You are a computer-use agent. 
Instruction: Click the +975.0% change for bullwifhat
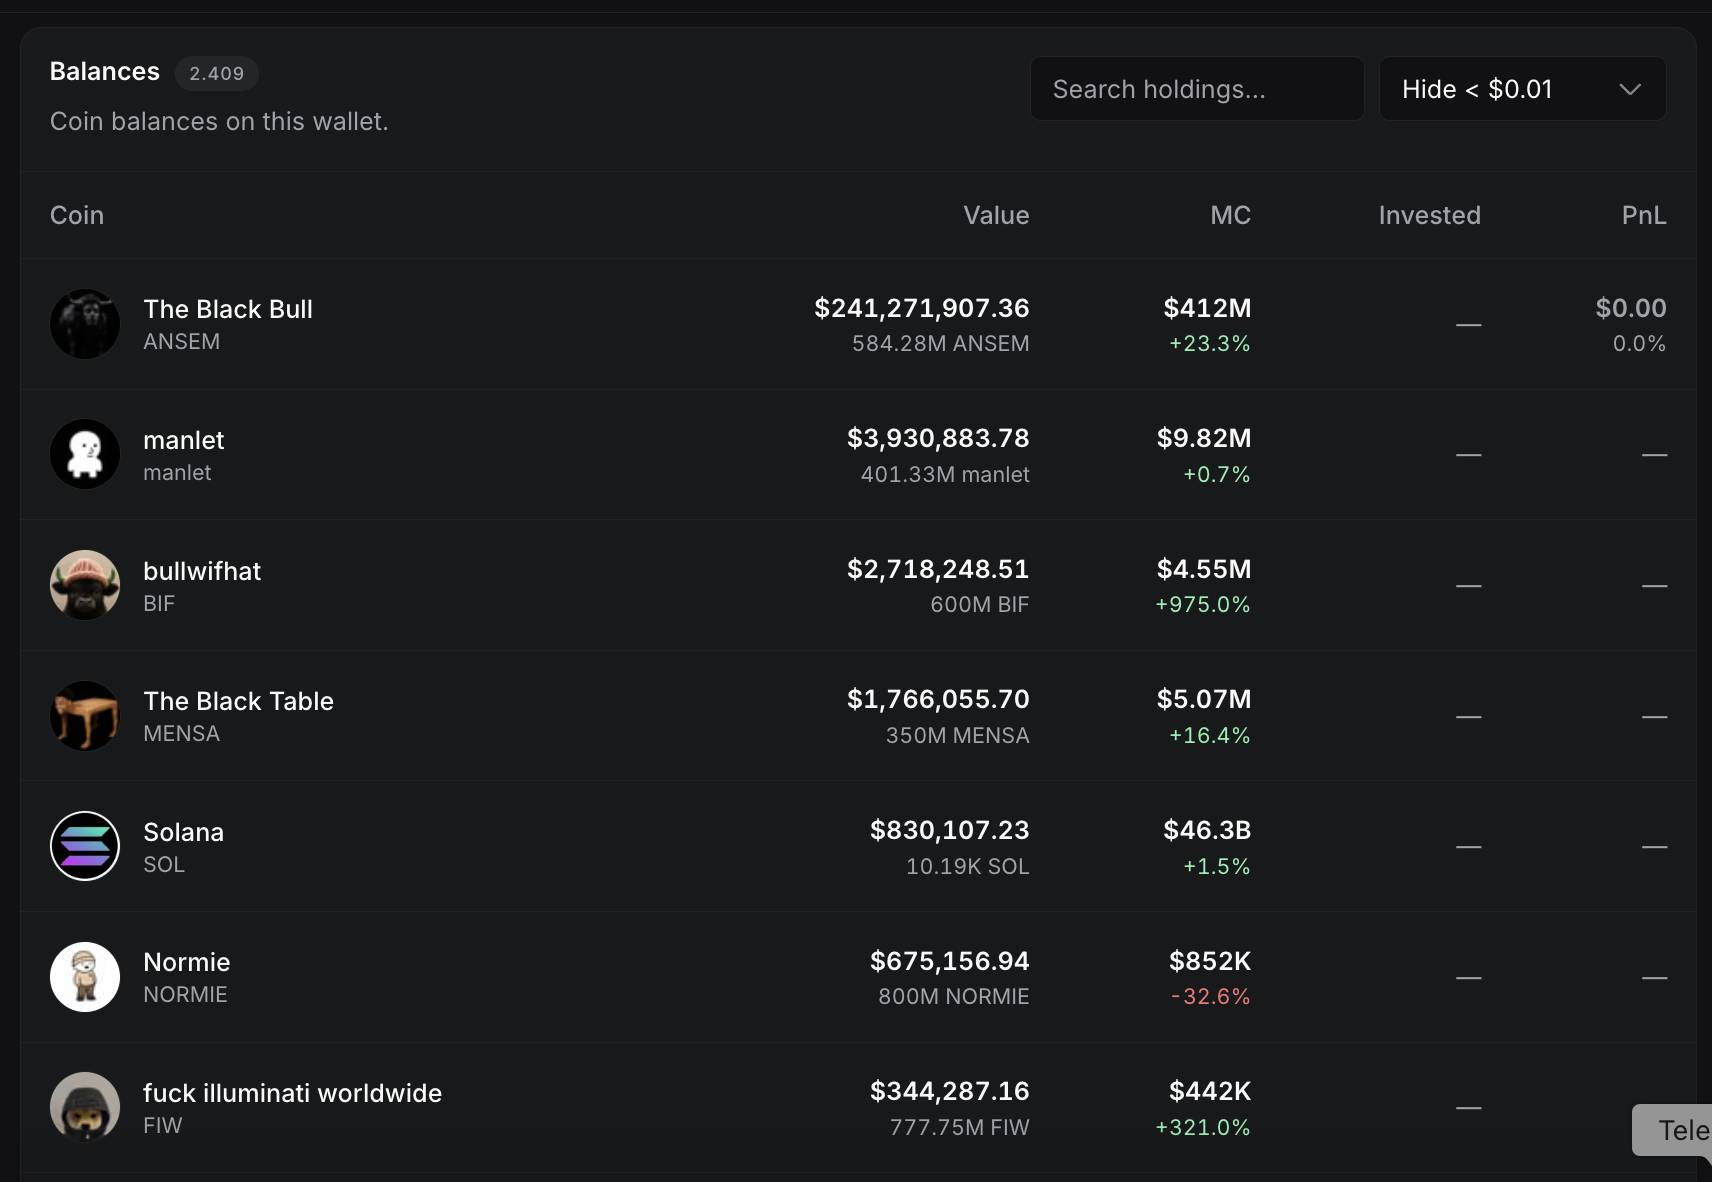pos(1203,604)
